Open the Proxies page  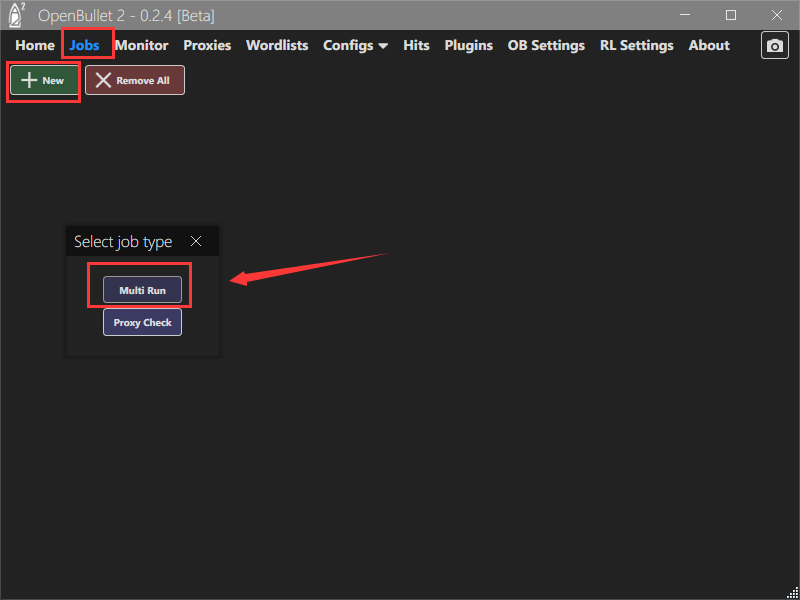click(207, 45)
